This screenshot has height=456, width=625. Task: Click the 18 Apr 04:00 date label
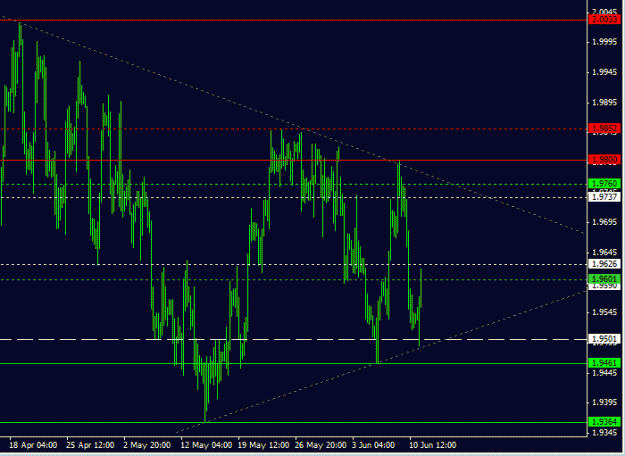coord(33,445)
